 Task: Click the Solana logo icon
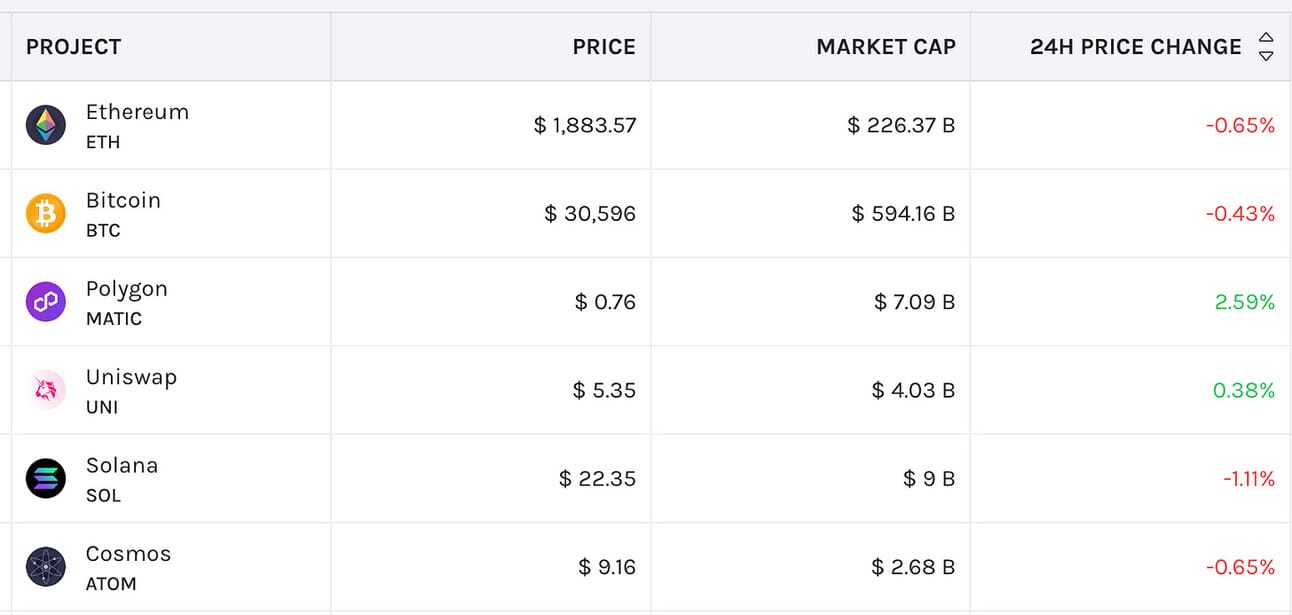tap(46, 478)
